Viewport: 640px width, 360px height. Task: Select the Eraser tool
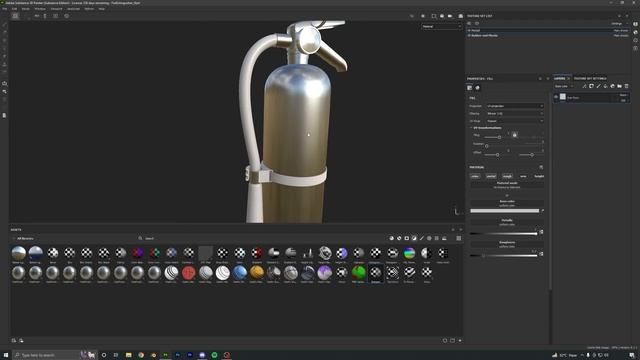coord(4,32)
